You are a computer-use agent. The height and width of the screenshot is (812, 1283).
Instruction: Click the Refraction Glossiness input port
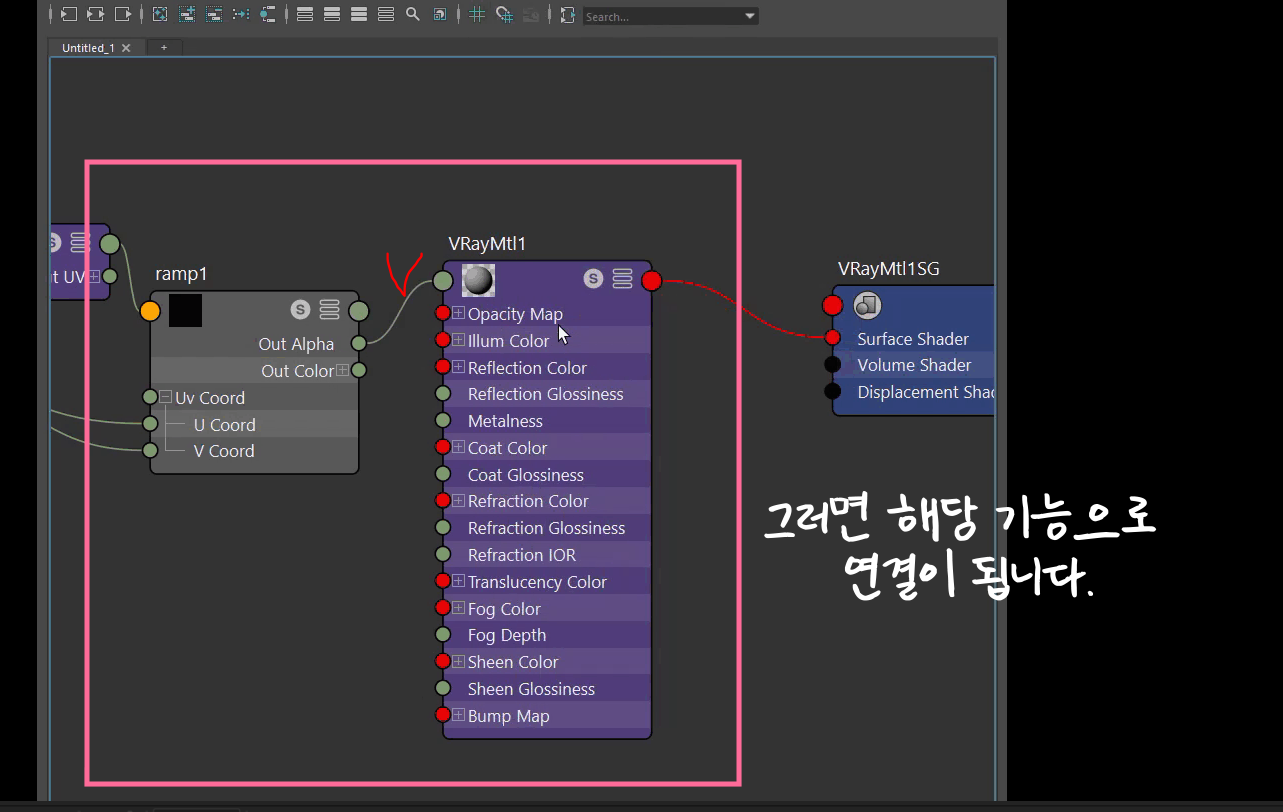coord(443,527)
